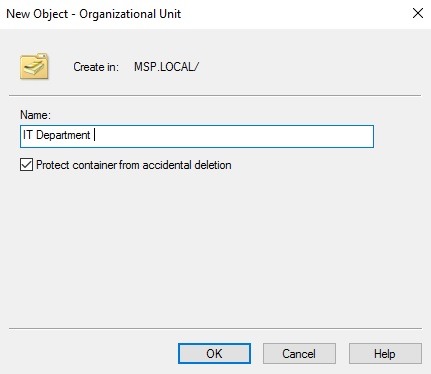Click the 'Create in:' label
The image size is (431, 374).
tap(96, 67)
